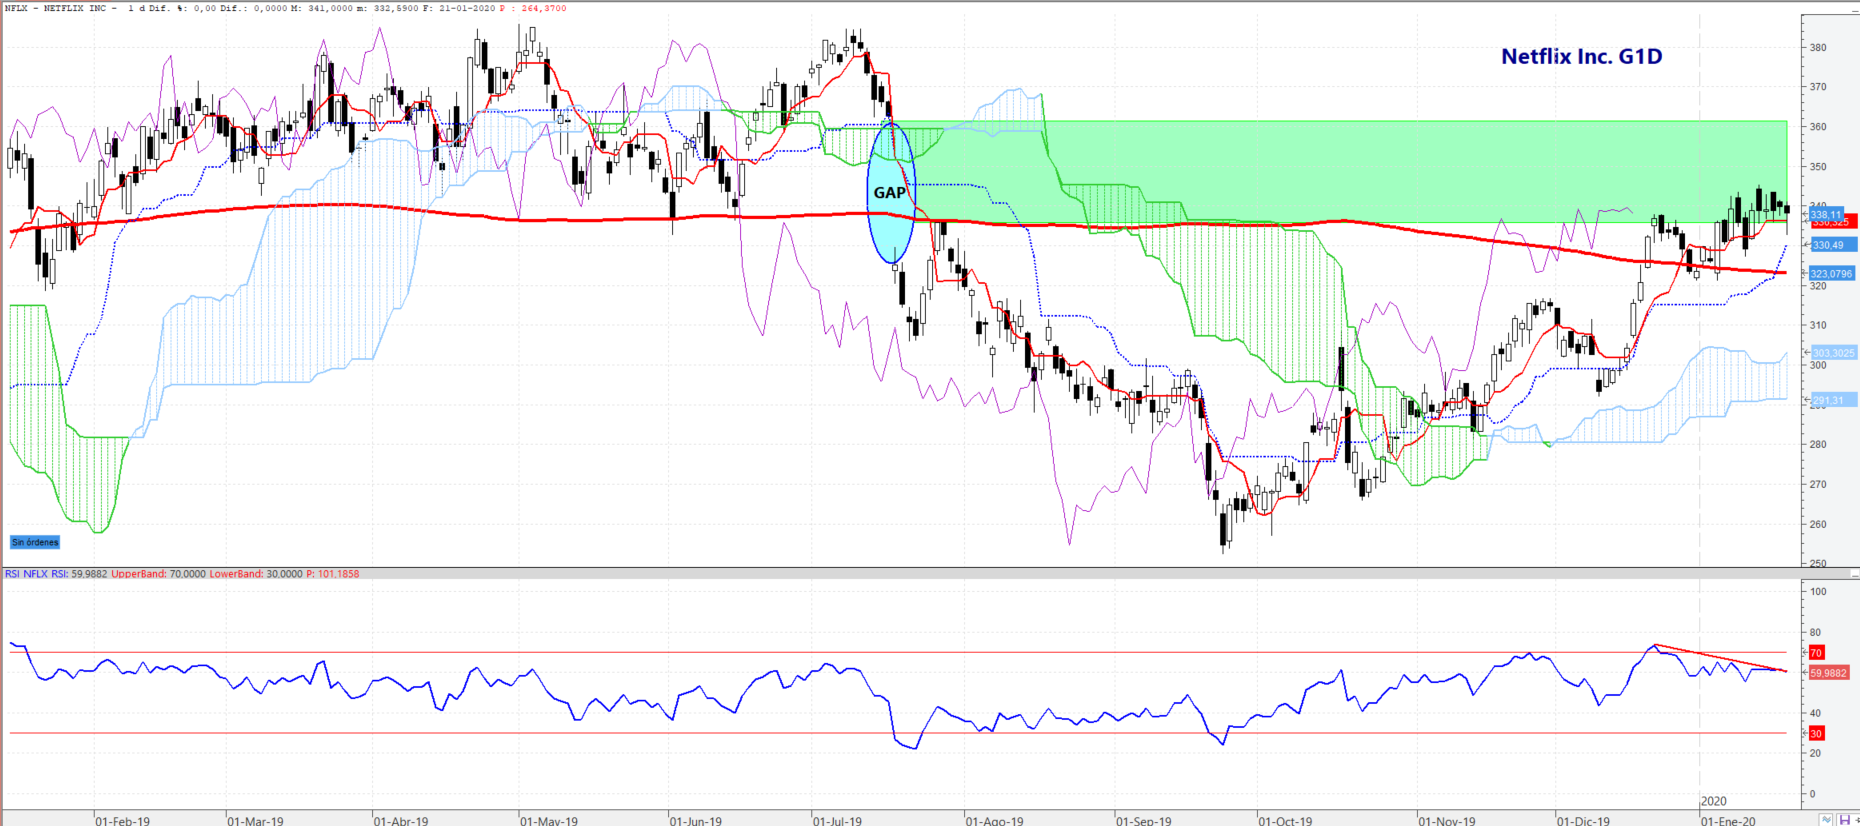Viewport: 1860px width, 826px height.
Task: Click the red 'P : 264,3700' value
Action: [534, 8]
